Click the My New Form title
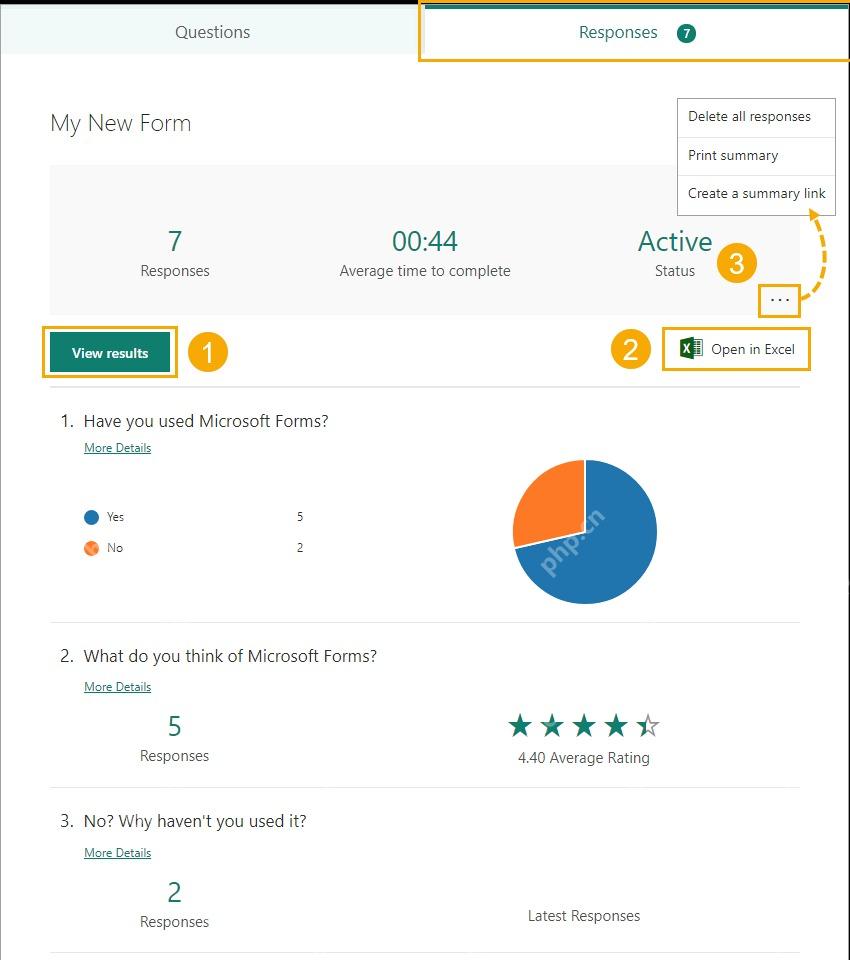 pos(121,123)
